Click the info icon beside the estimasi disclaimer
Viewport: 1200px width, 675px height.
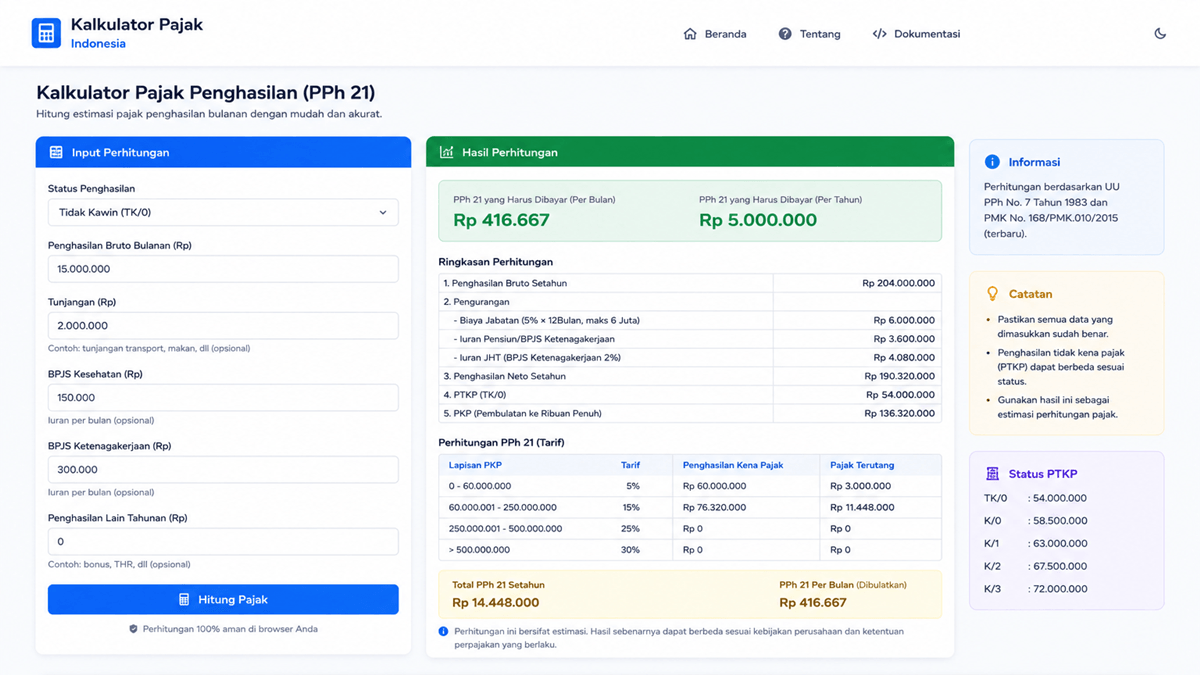coord(444,632)
